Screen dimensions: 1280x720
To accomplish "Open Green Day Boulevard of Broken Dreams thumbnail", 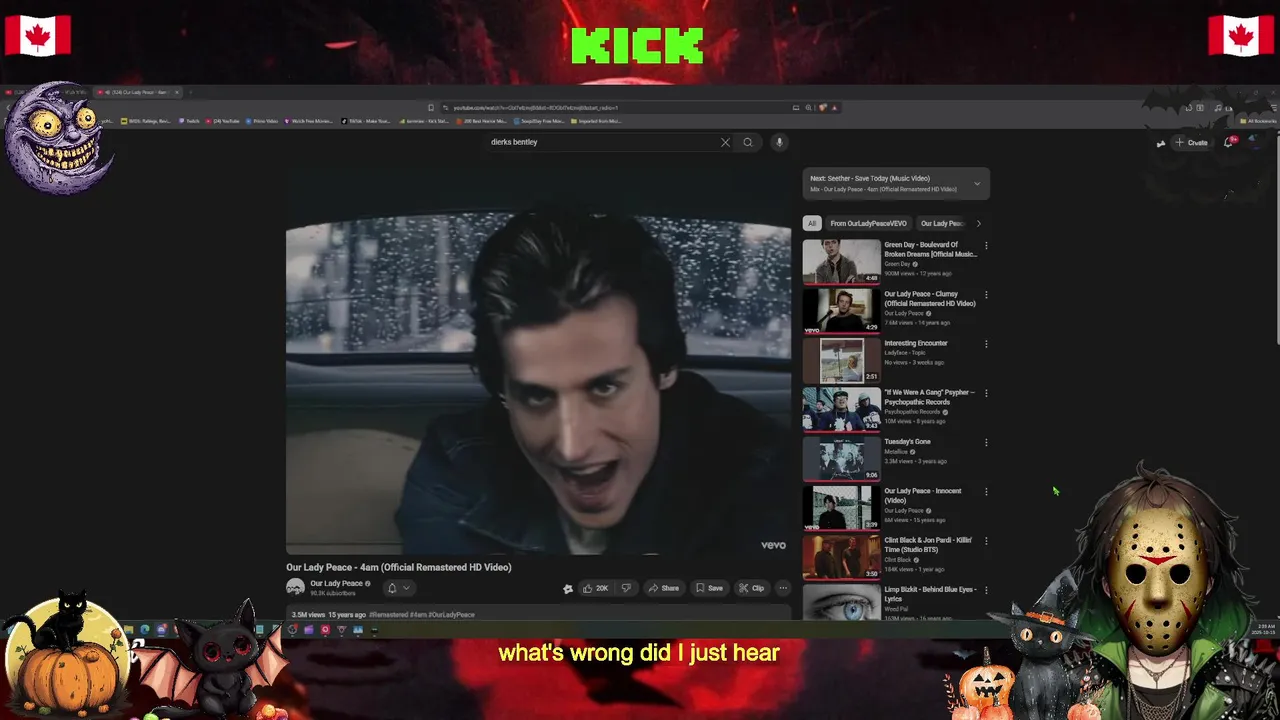I will click(841, 261).
